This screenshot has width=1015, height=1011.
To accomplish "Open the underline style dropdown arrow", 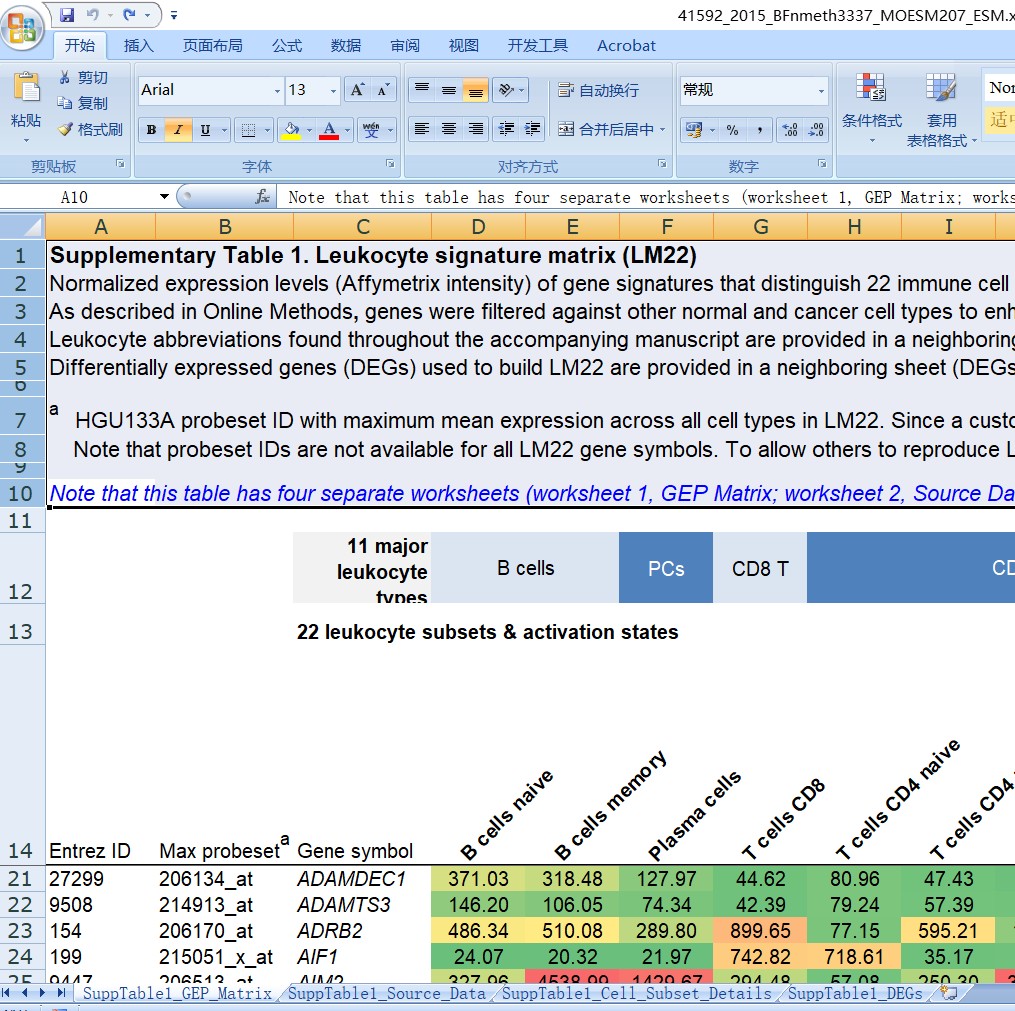I will coord(225,129).
